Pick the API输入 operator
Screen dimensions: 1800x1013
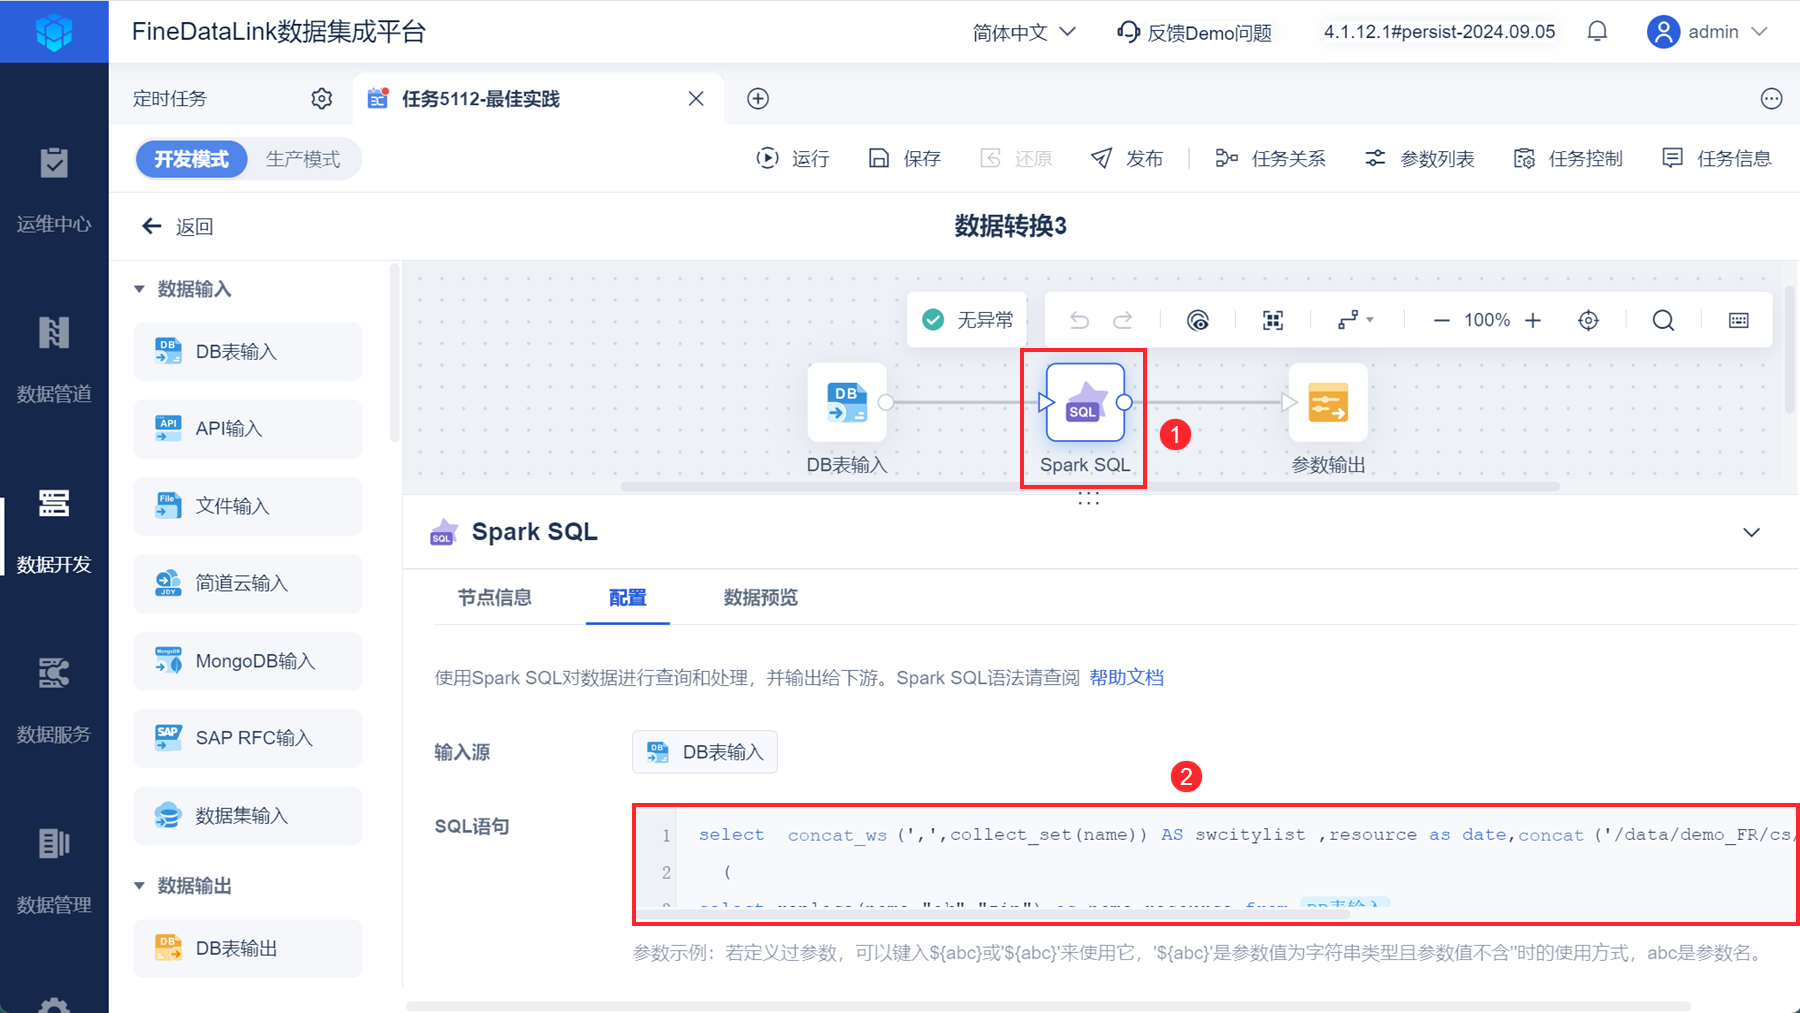[248, 428]
